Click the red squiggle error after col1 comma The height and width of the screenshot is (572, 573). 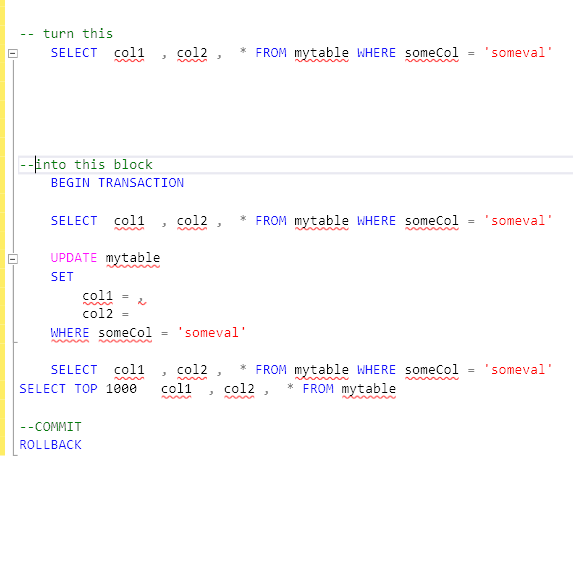click(x=142, y=301)
